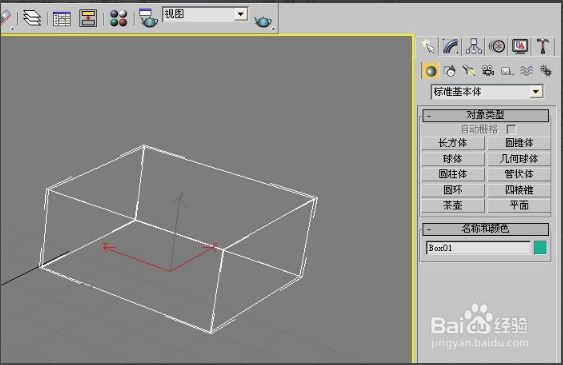The height and width of the screenshot is (365, 563).
Task: Click Quick Render teapot icon
Action: [263, 22]
